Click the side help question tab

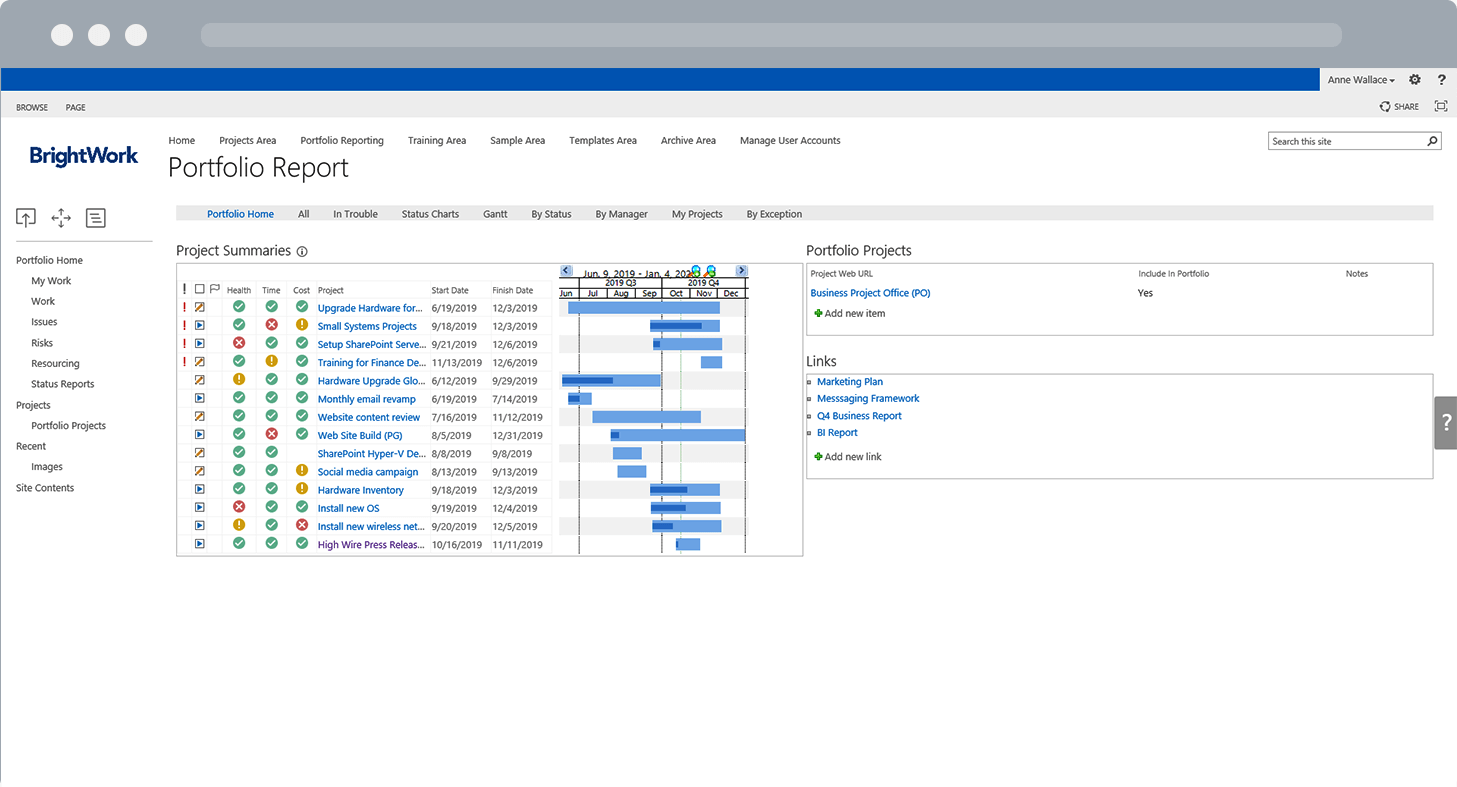[x=1445, y=422]
